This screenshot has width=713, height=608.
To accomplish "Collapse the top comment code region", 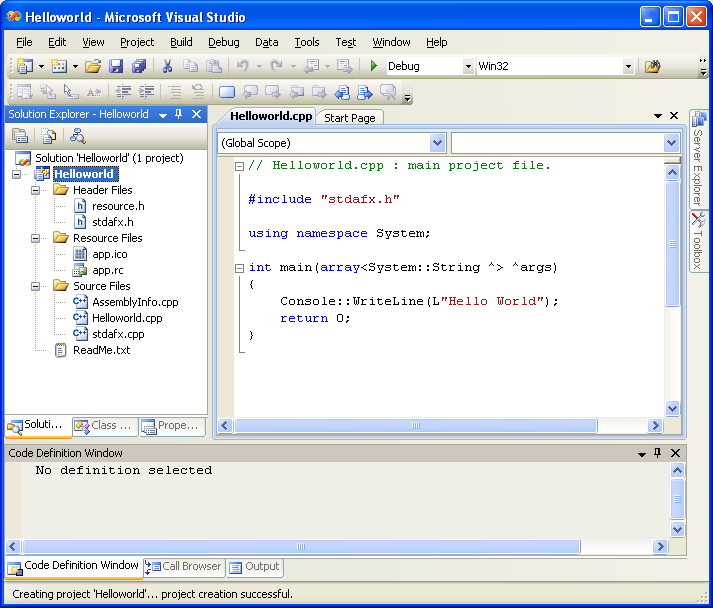I will point(239,166).
